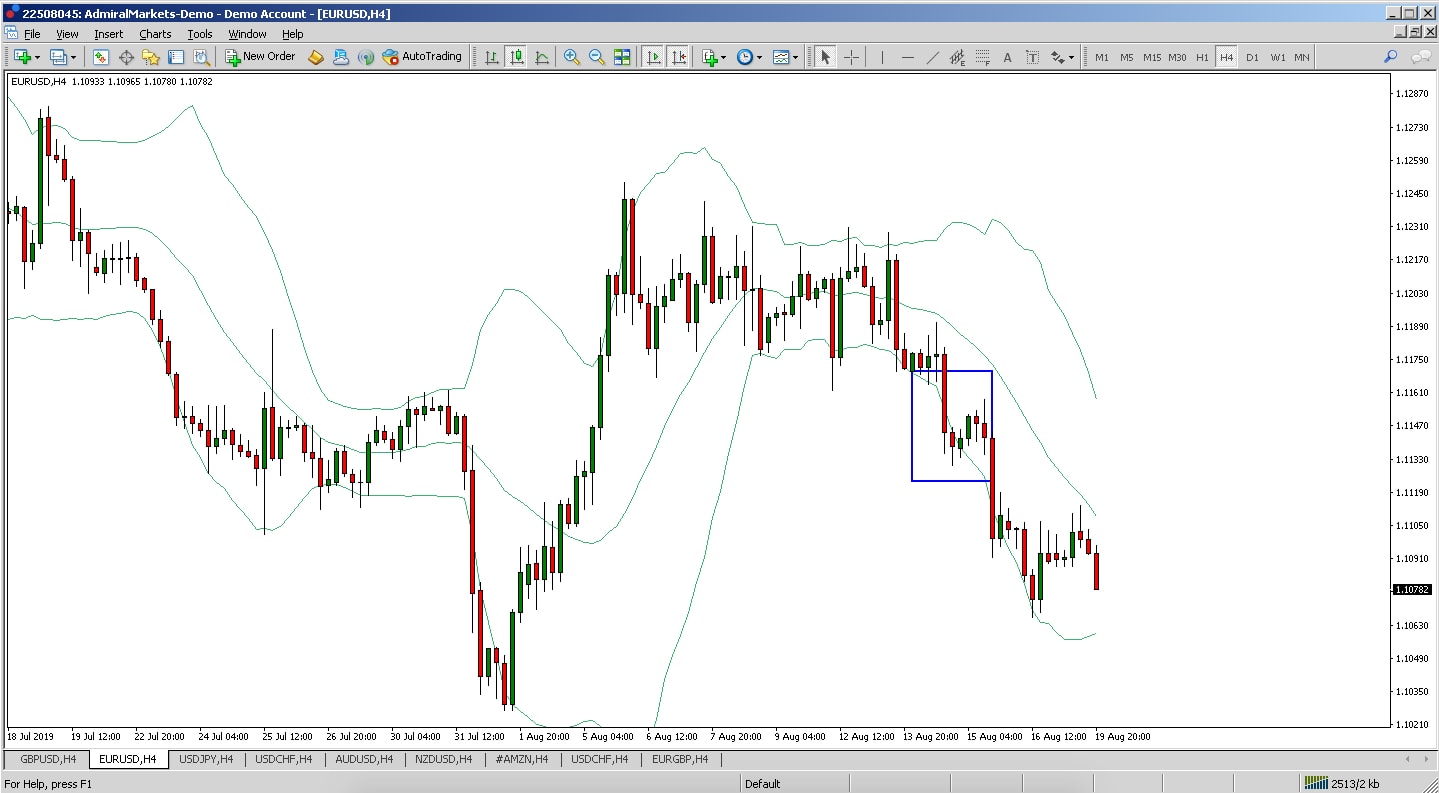Switch chart to bar chart mode

[492, 57]
